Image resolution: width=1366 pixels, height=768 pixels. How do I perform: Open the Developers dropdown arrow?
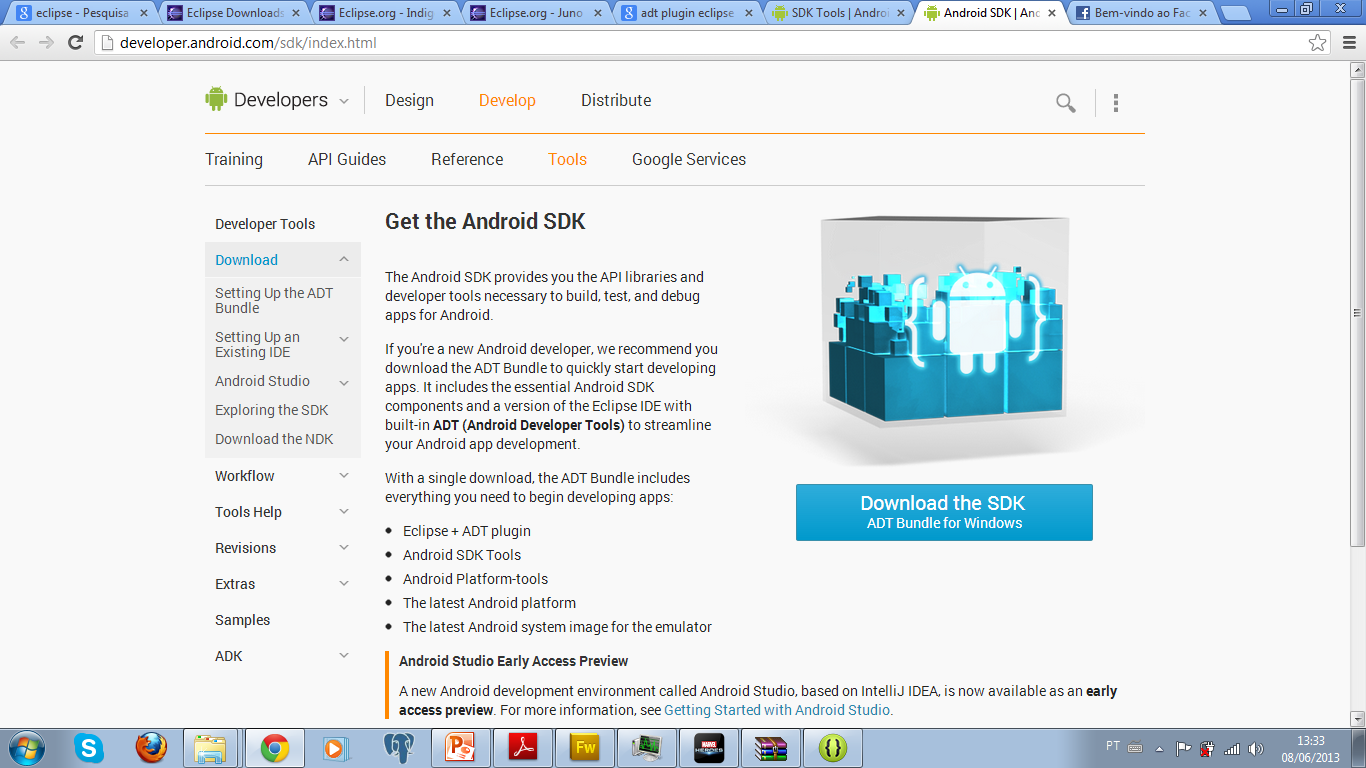(344, 101)
